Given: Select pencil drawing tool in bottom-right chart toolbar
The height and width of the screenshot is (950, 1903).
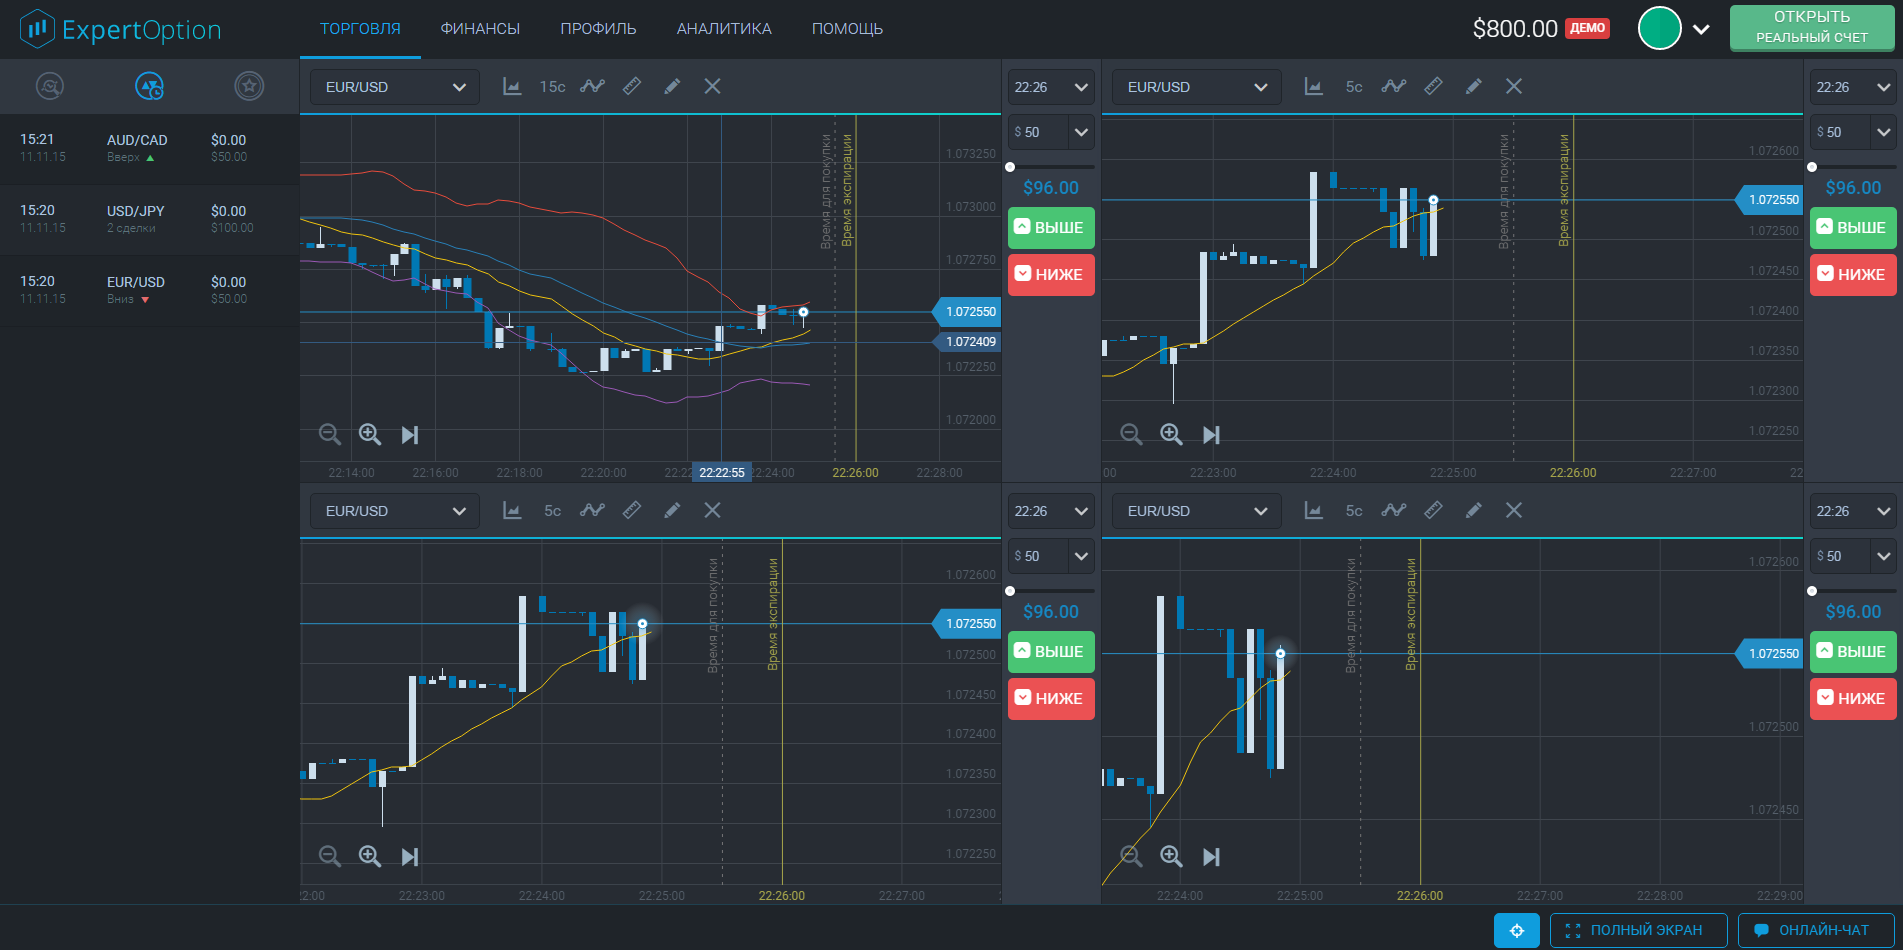Looking at the screenshot, I should 1473,511.
